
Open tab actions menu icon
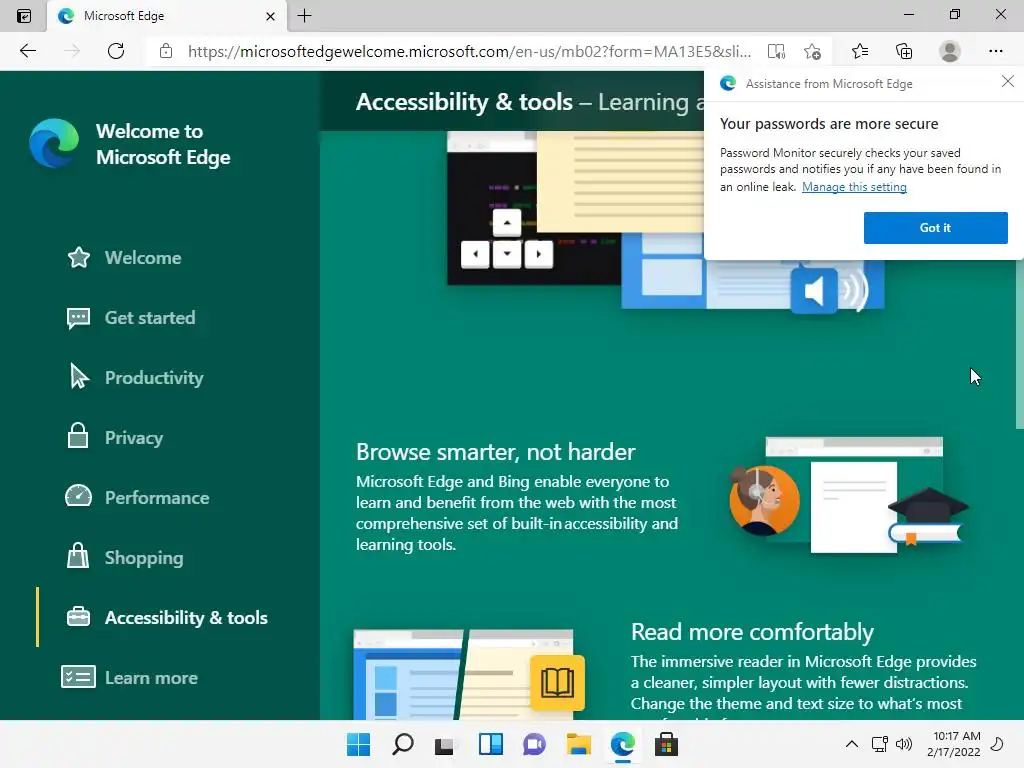[24, 16]
